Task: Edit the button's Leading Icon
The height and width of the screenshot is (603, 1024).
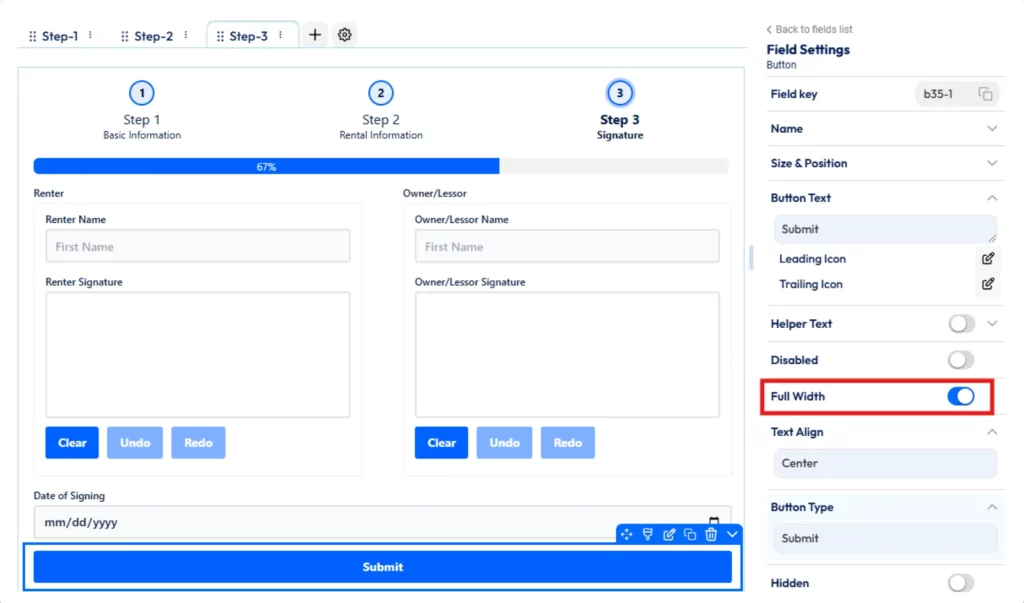Action: pyautogui.click(x=988, y=258)
